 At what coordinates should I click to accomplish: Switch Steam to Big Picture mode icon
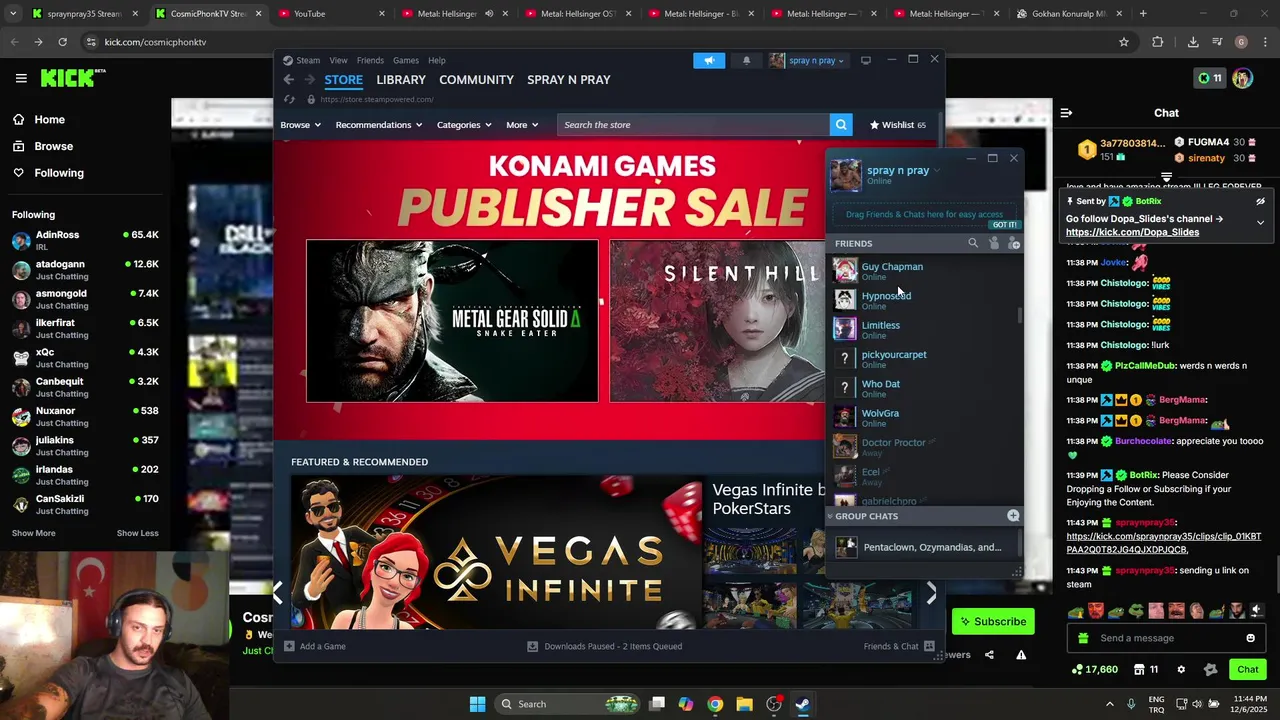click(x=866, y=60)
